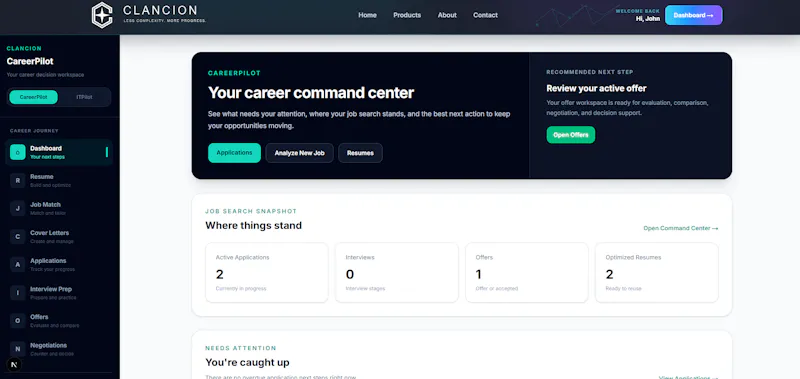The width and height of the screenshot is (800, 379).
Task: Click the Job Match J icon
Action: pos(17,208)
